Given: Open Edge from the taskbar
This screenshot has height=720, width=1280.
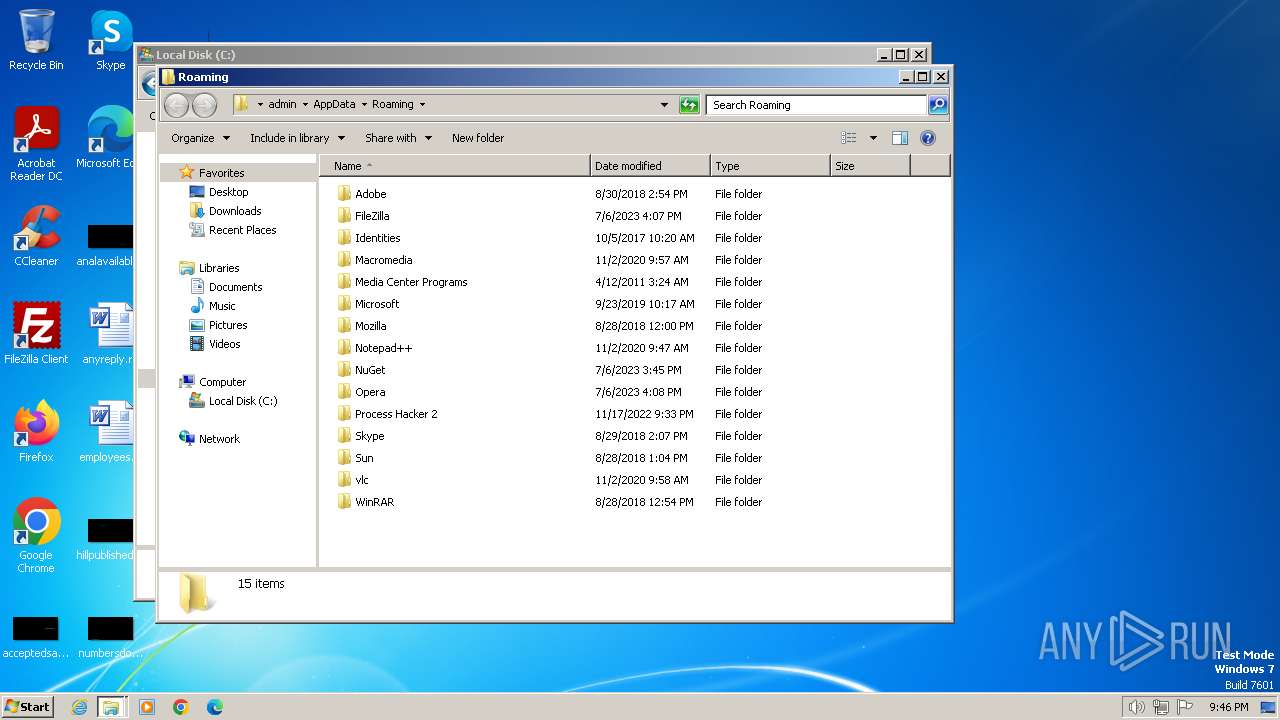Looking at the screenshot, I should pyautogui.click(x=214, y=707).
